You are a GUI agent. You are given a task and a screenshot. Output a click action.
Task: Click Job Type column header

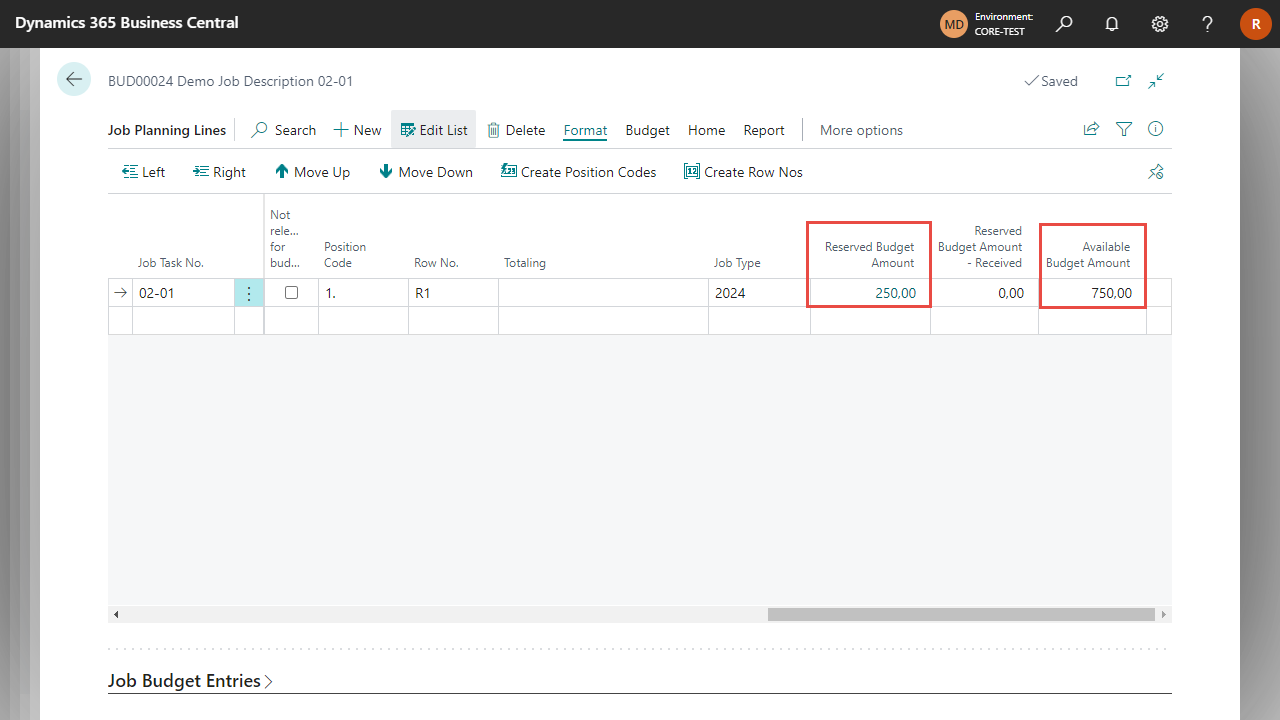click(x=737, y=263)
